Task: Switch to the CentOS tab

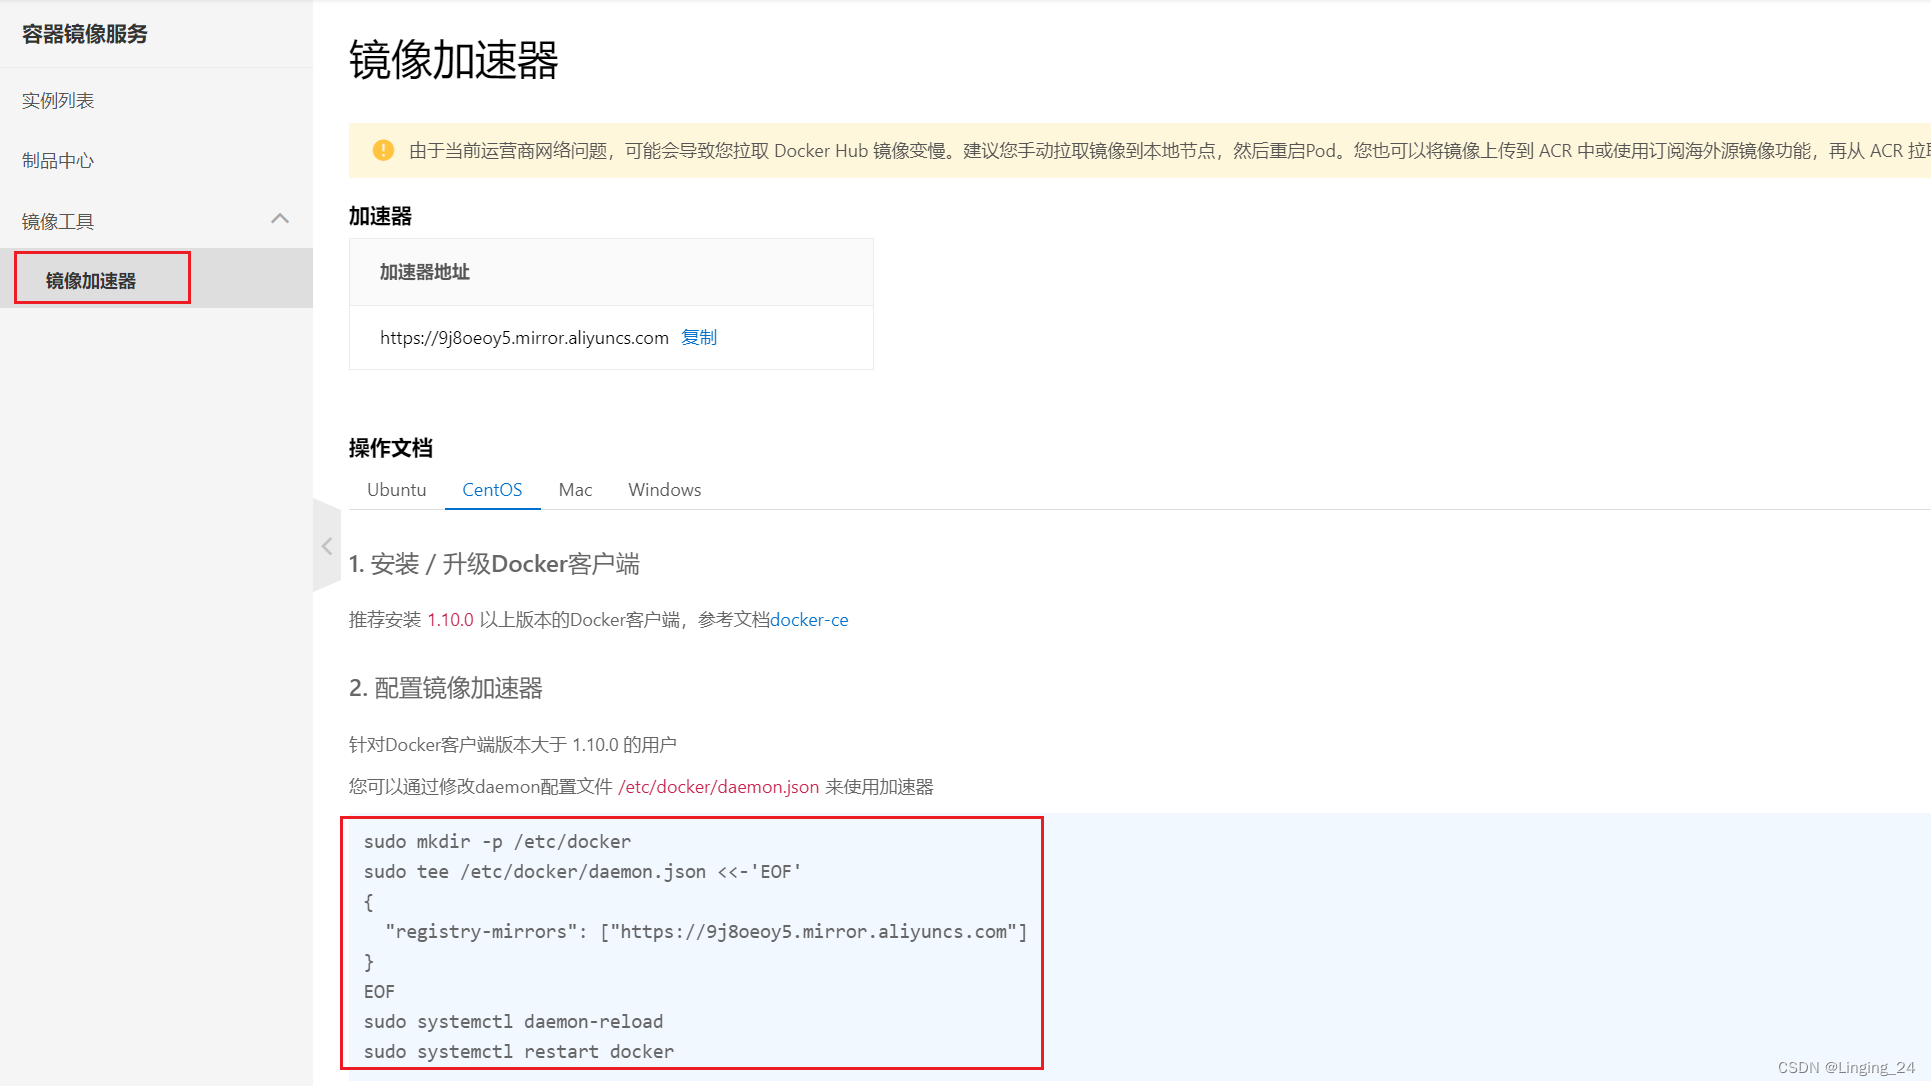Action: click(x=492, y=489)
